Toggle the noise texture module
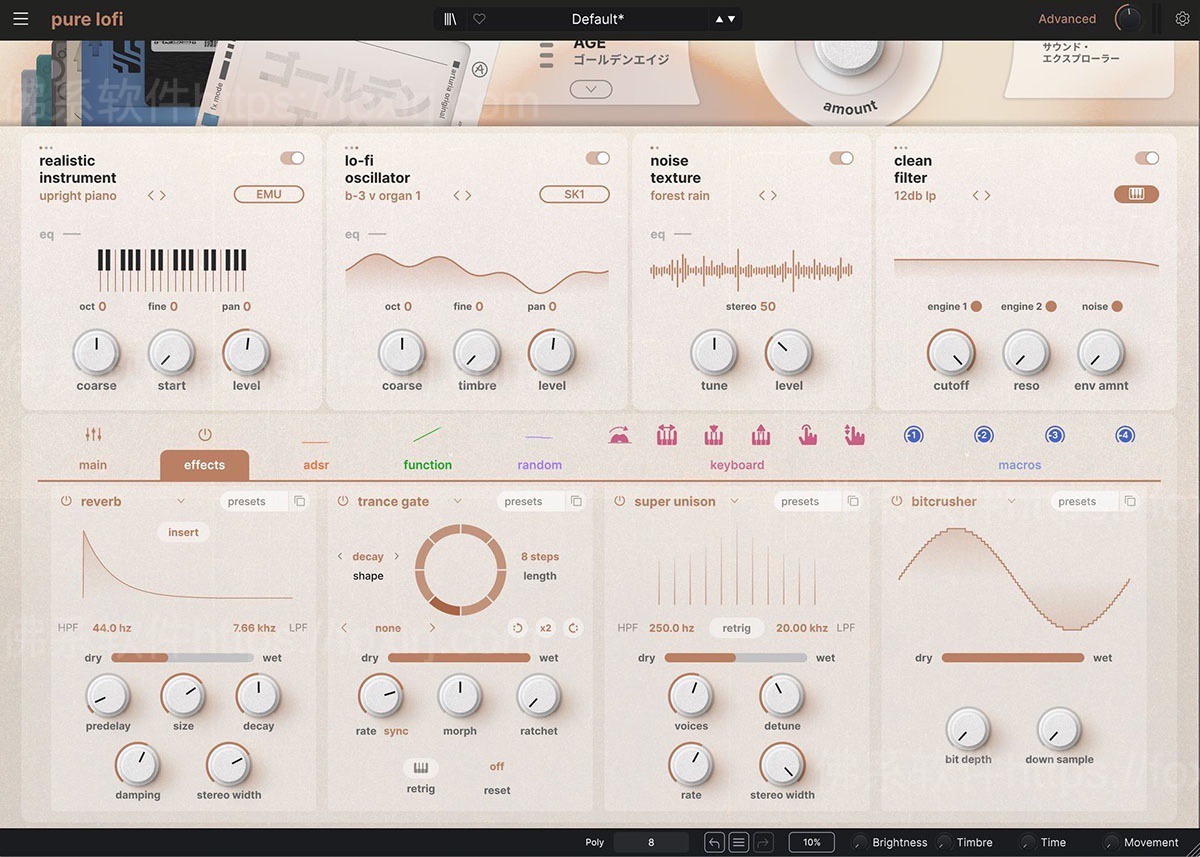Image resolution: width=1200 pixels, height=857 pixels. [842, 157]
